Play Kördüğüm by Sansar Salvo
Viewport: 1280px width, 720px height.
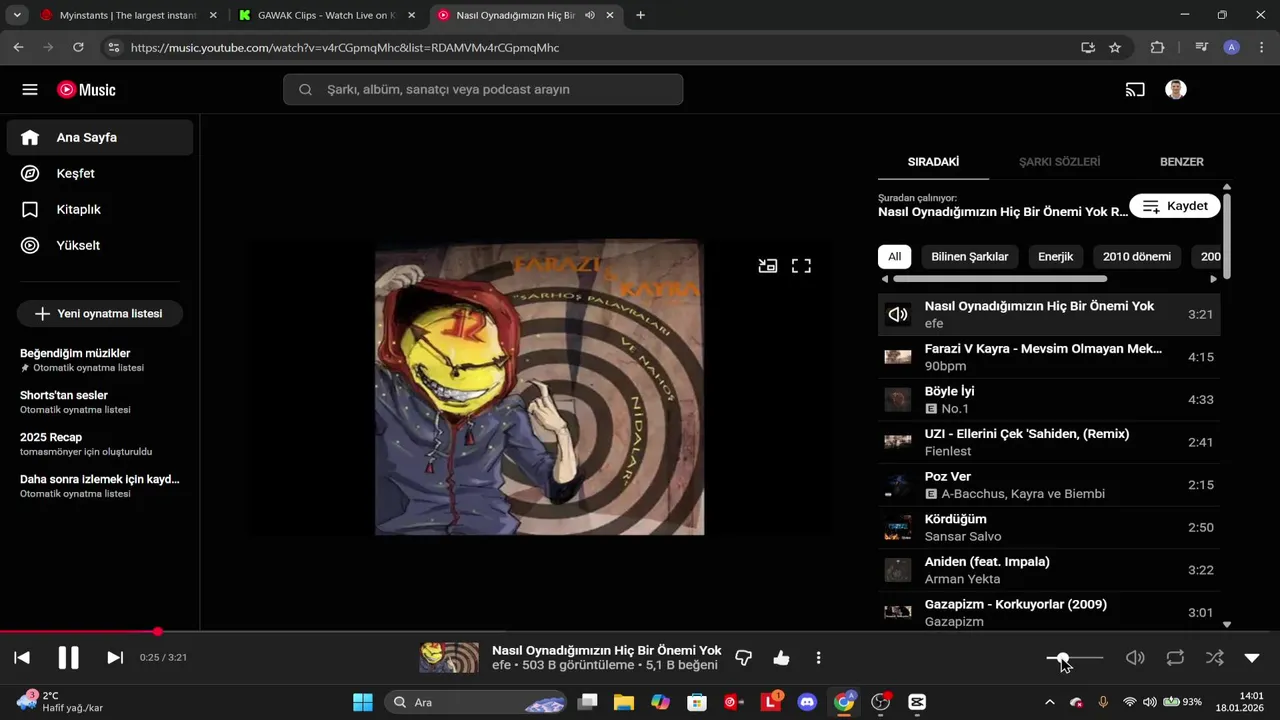coord(1049,527)
